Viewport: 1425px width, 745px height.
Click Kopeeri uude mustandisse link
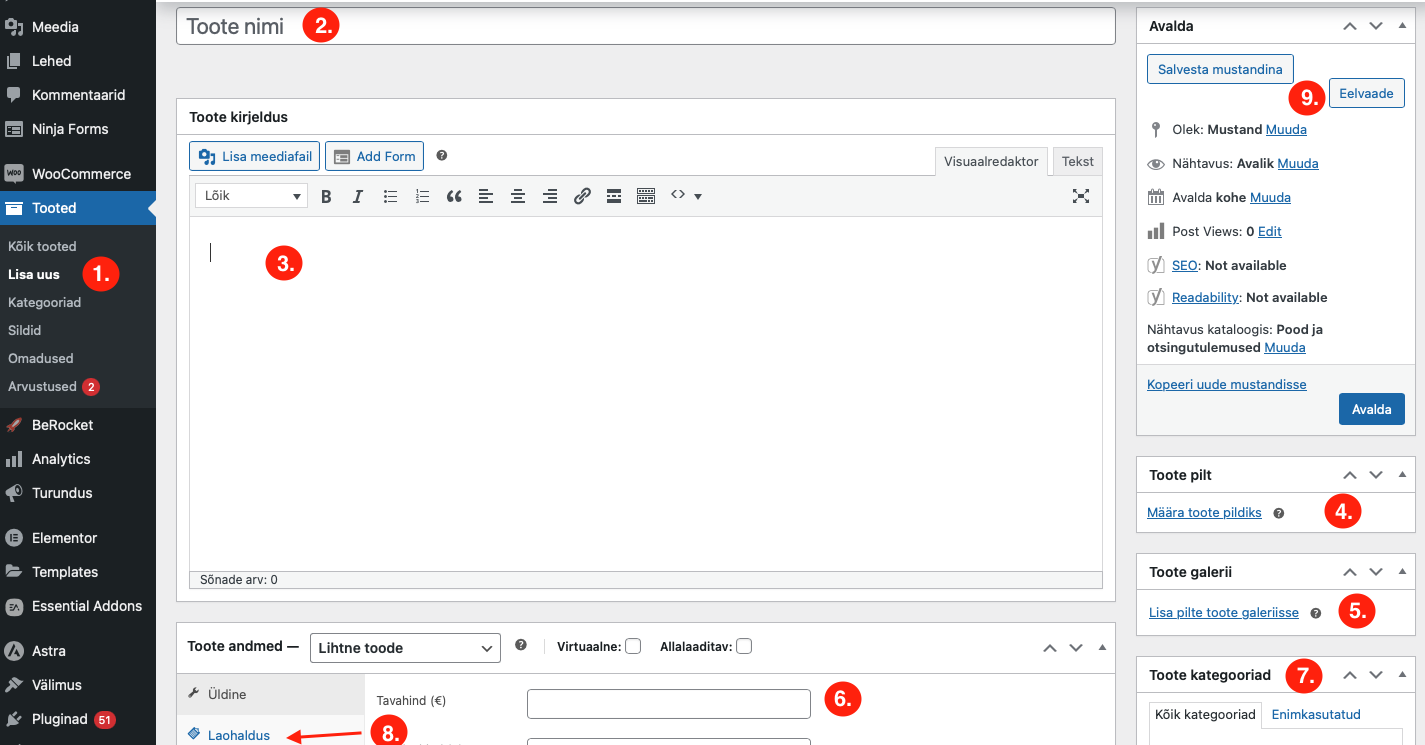click(1226, 384)
